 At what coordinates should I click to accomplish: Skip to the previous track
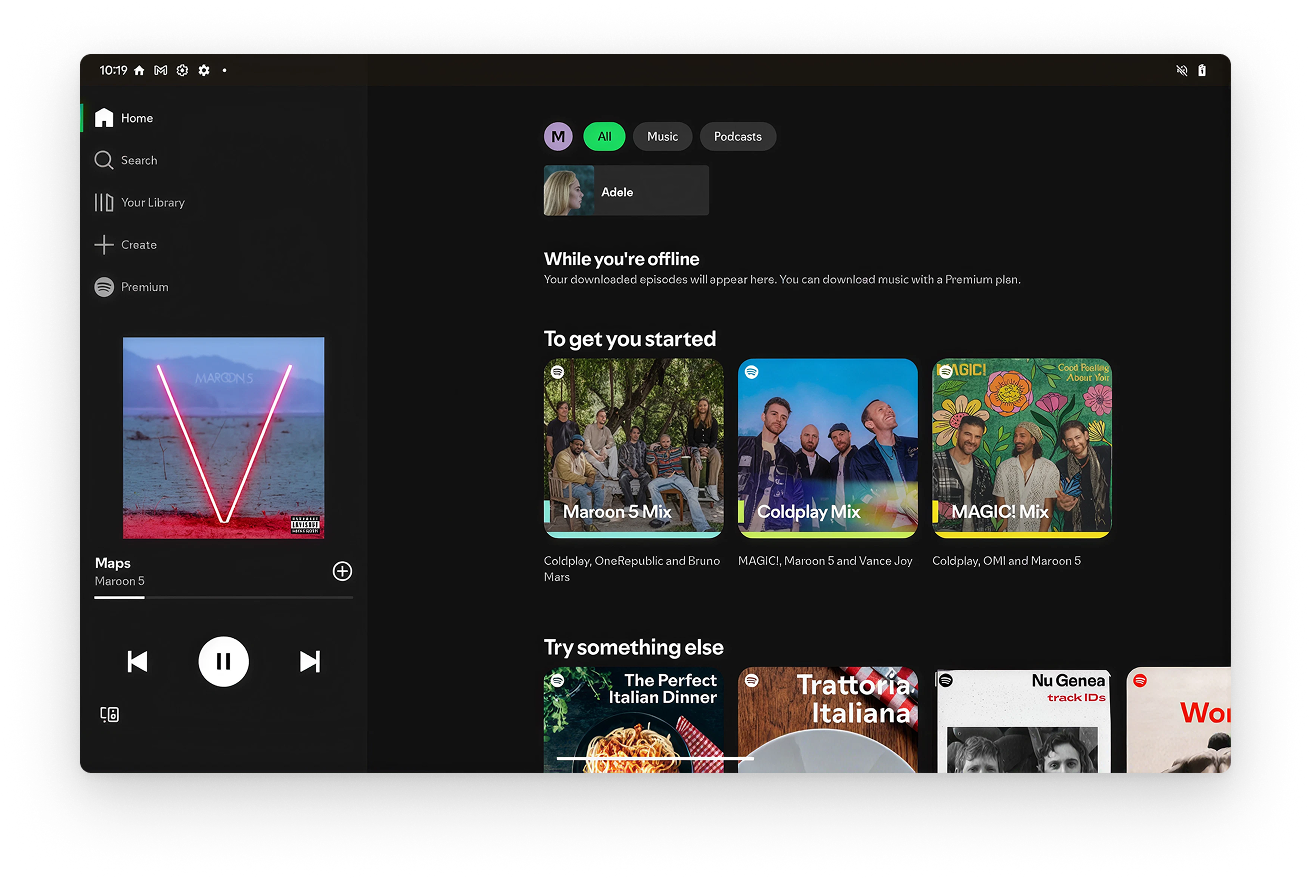tap(138, 661)
